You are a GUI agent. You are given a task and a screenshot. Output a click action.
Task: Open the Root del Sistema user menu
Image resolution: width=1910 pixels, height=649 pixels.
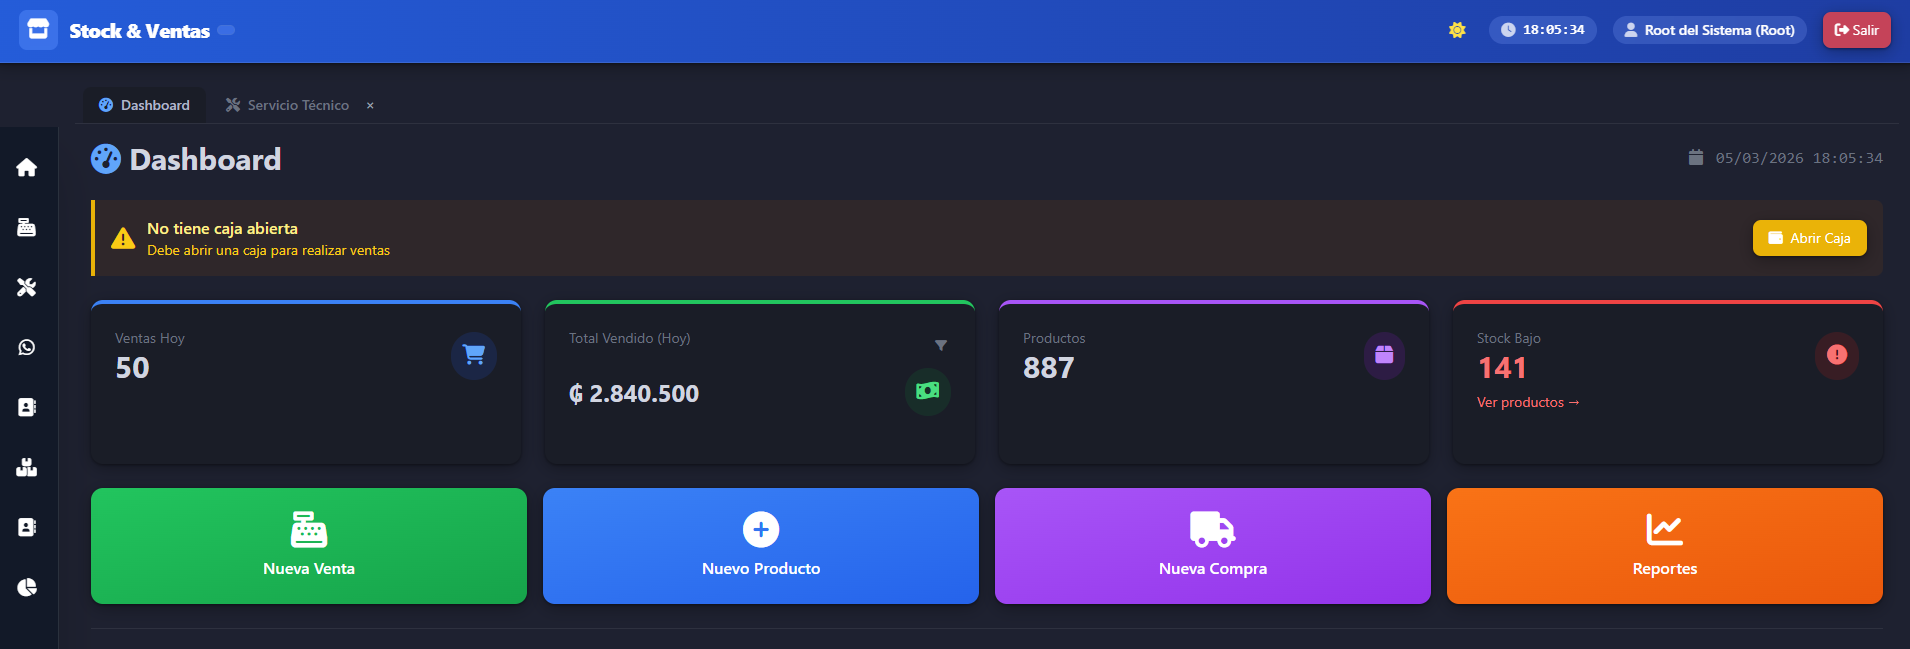1709,30
